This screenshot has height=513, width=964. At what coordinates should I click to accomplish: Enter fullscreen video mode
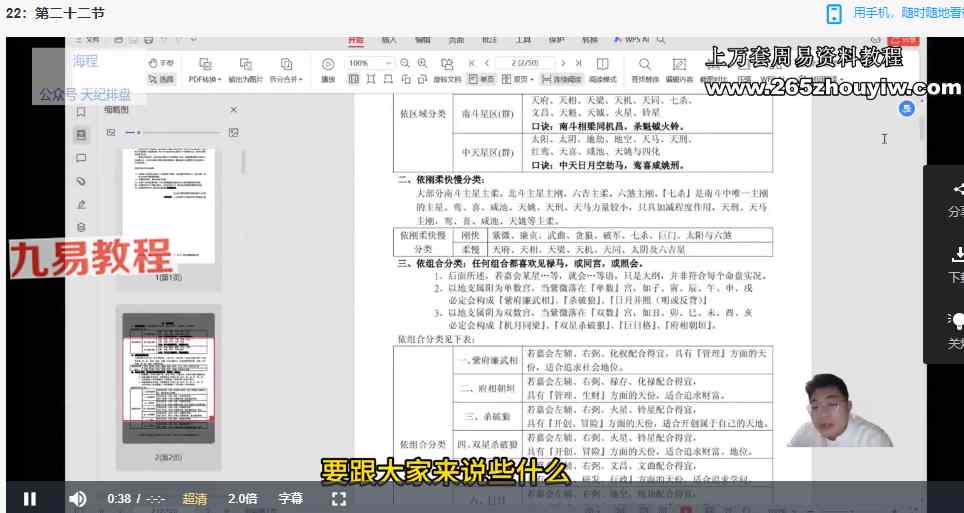339,498
